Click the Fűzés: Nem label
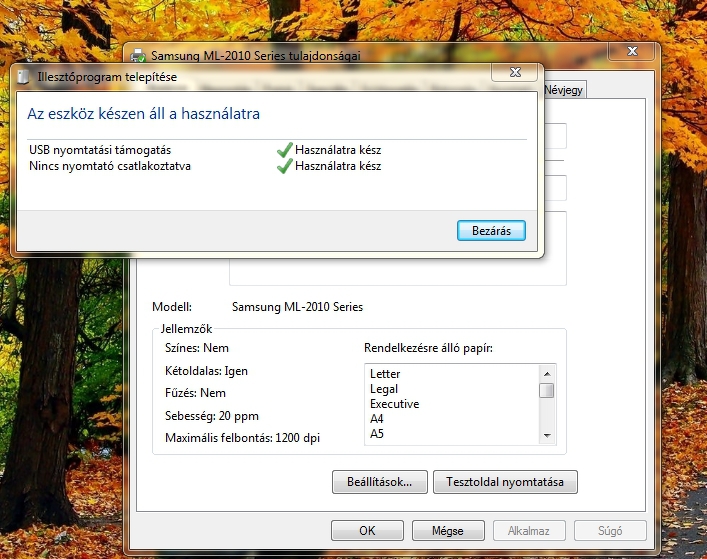 click(195, 393)
